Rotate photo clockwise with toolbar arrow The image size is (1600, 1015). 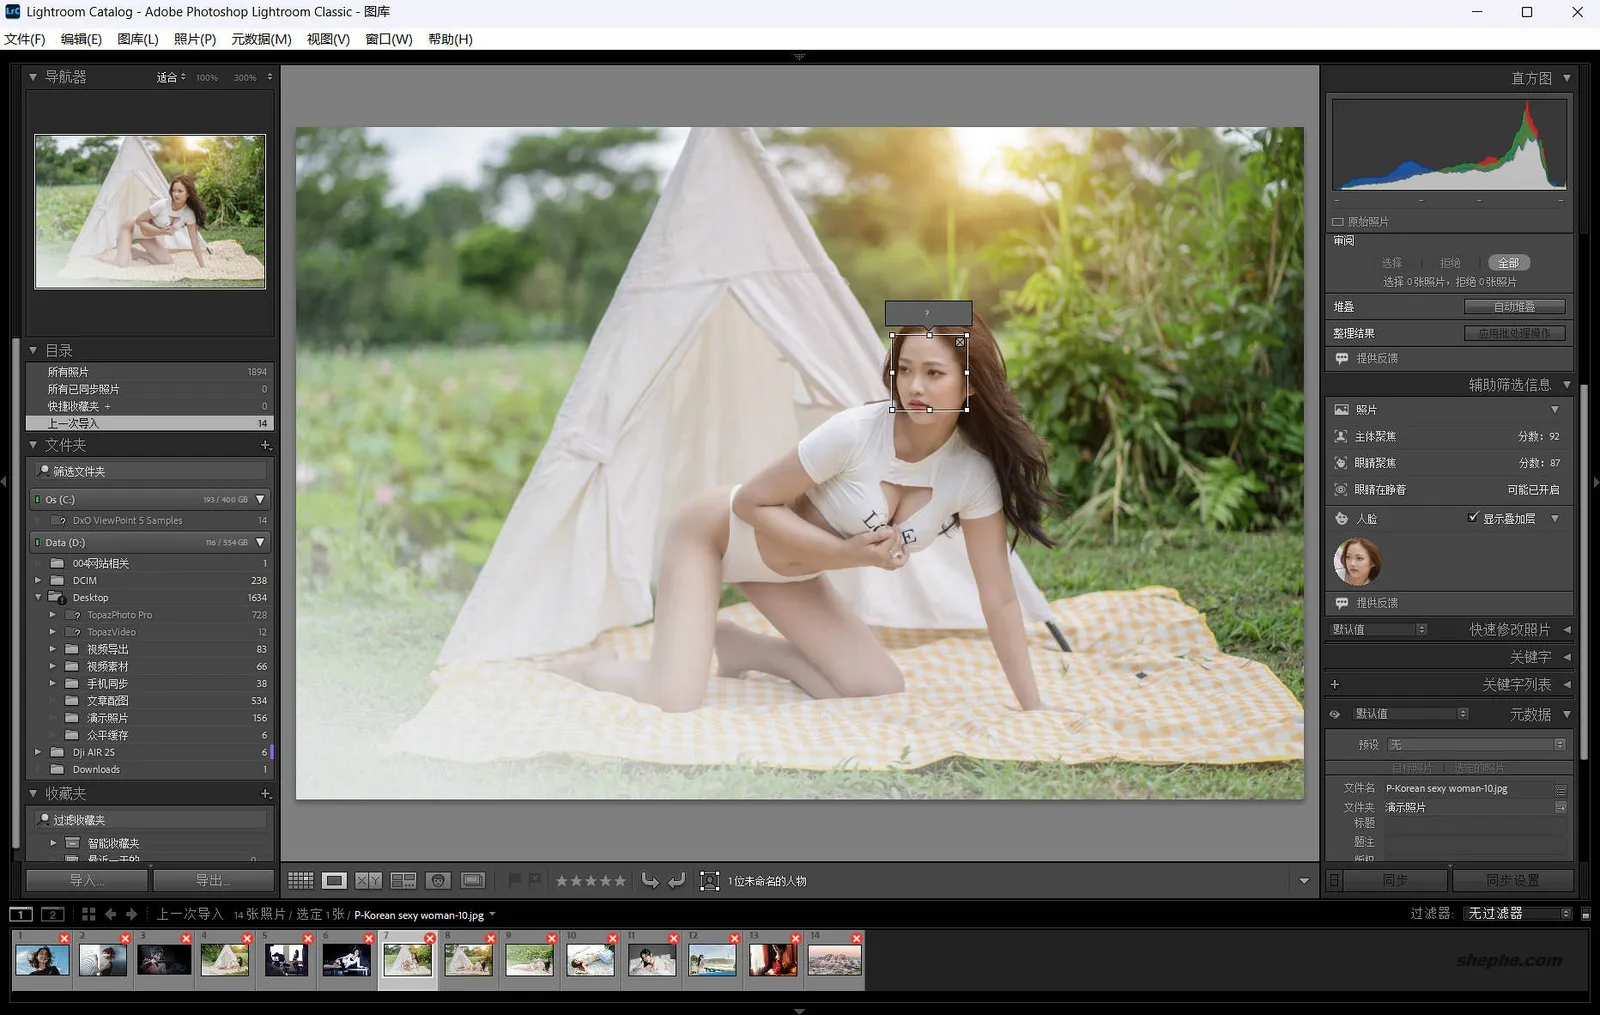coord(677,880)
